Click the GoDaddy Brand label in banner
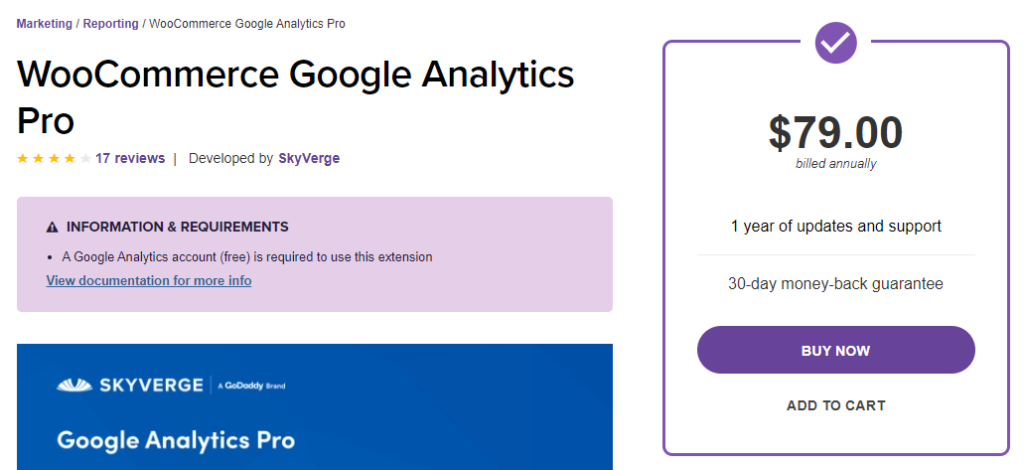1024x470 pixels. tap(251, 386)
